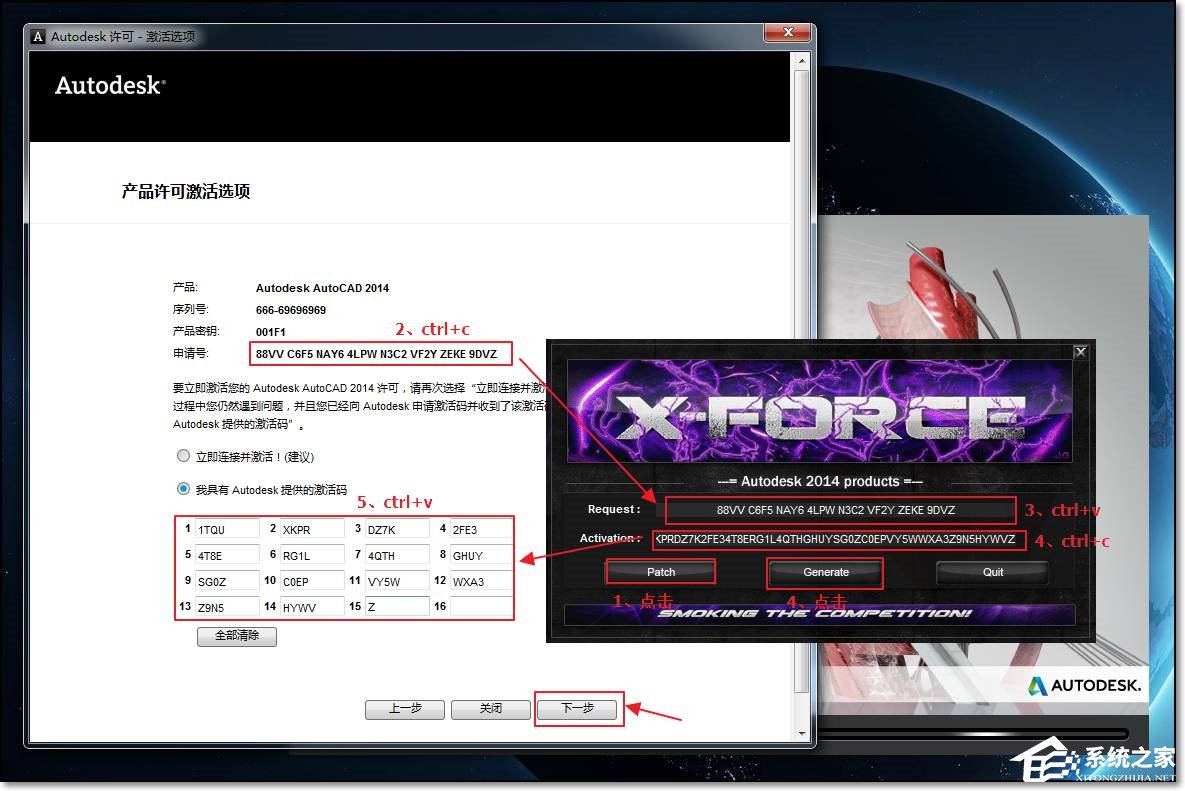Select the 立即连接并激活 radio option

pyautogui.click(x=183, y=456)
